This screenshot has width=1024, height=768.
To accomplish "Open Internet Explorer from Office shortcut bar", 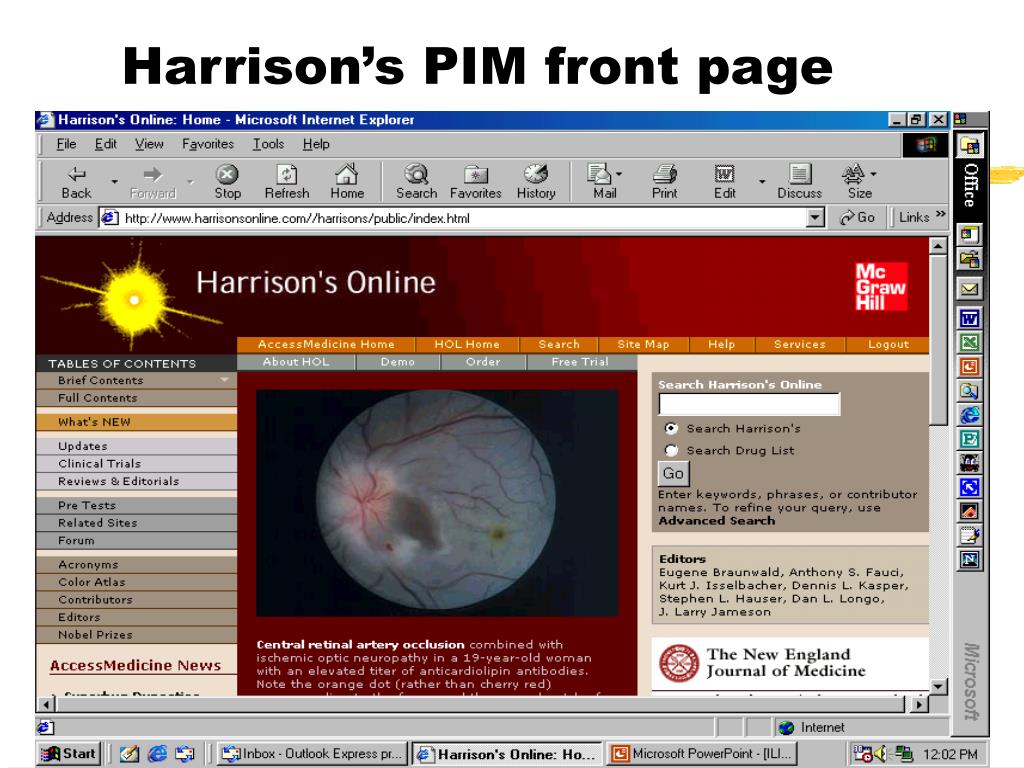I will tap(970, 415).
